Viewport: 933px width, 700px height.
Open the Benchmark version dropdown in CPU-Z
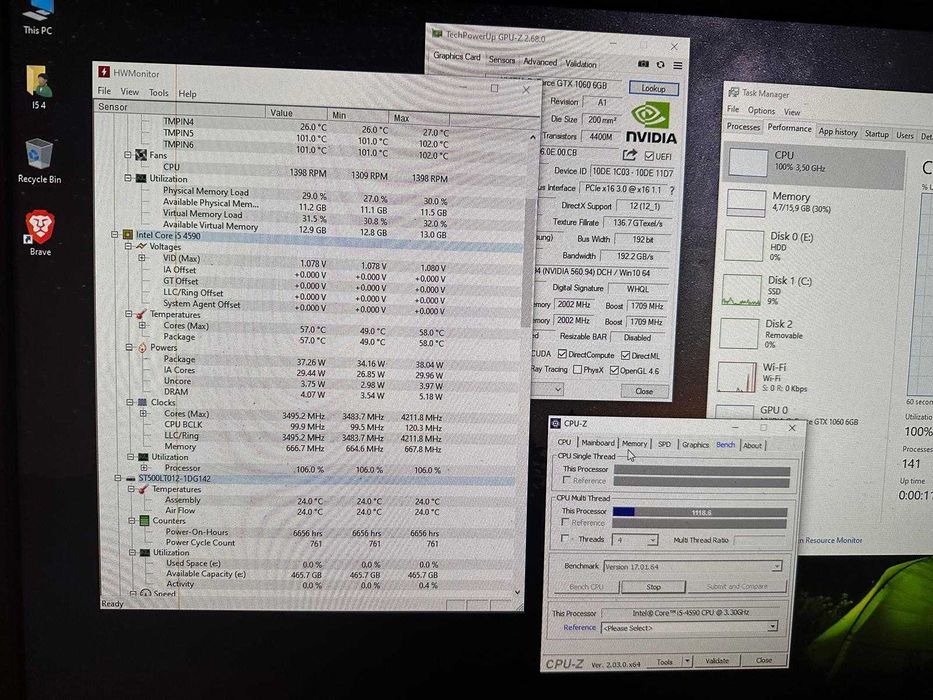point(777,567)
